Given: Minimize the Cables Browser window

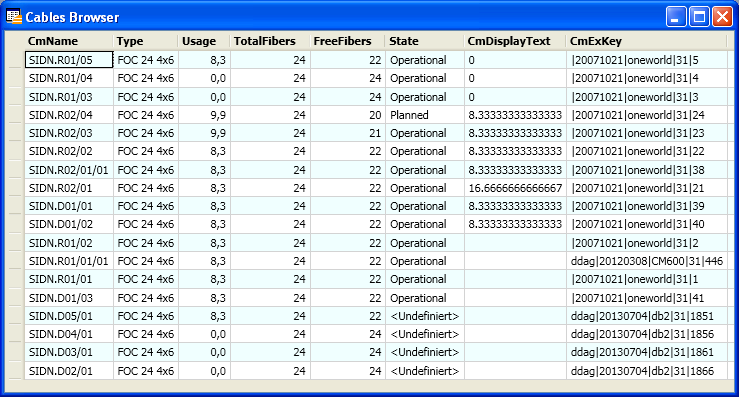Looking at the screenshot, I should pyautogui.click(x=676, y=17).
